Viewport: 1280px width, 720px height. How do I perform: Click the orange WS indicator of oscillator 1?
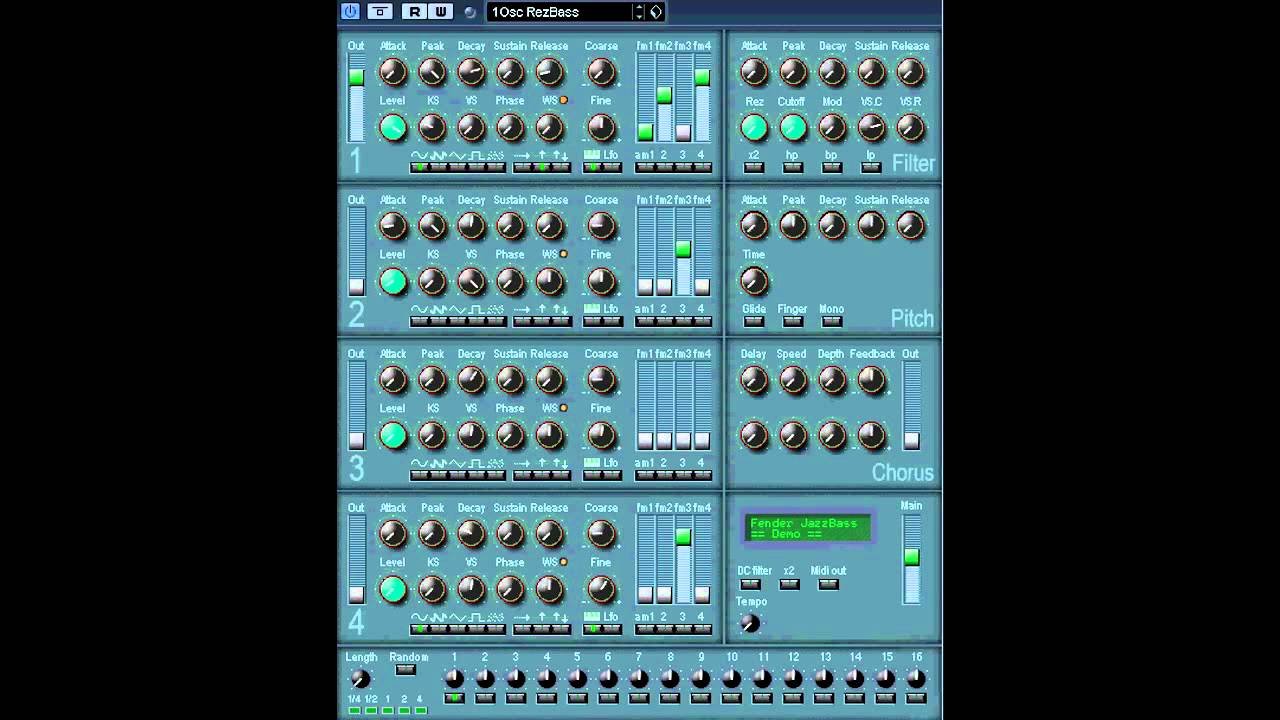[563, 100]
